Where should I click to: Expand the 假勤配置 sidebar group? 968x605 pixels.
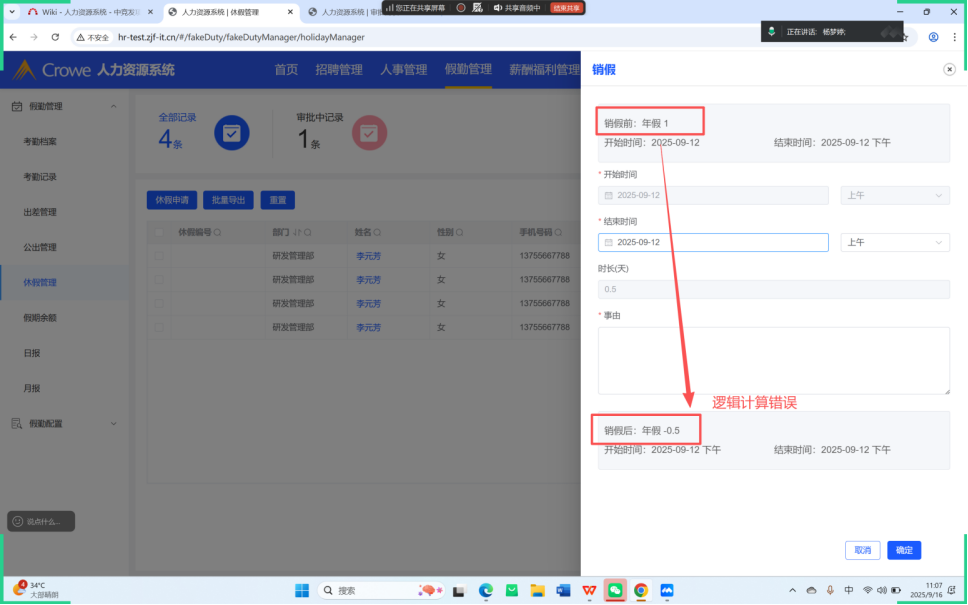[x=114, y=424]
